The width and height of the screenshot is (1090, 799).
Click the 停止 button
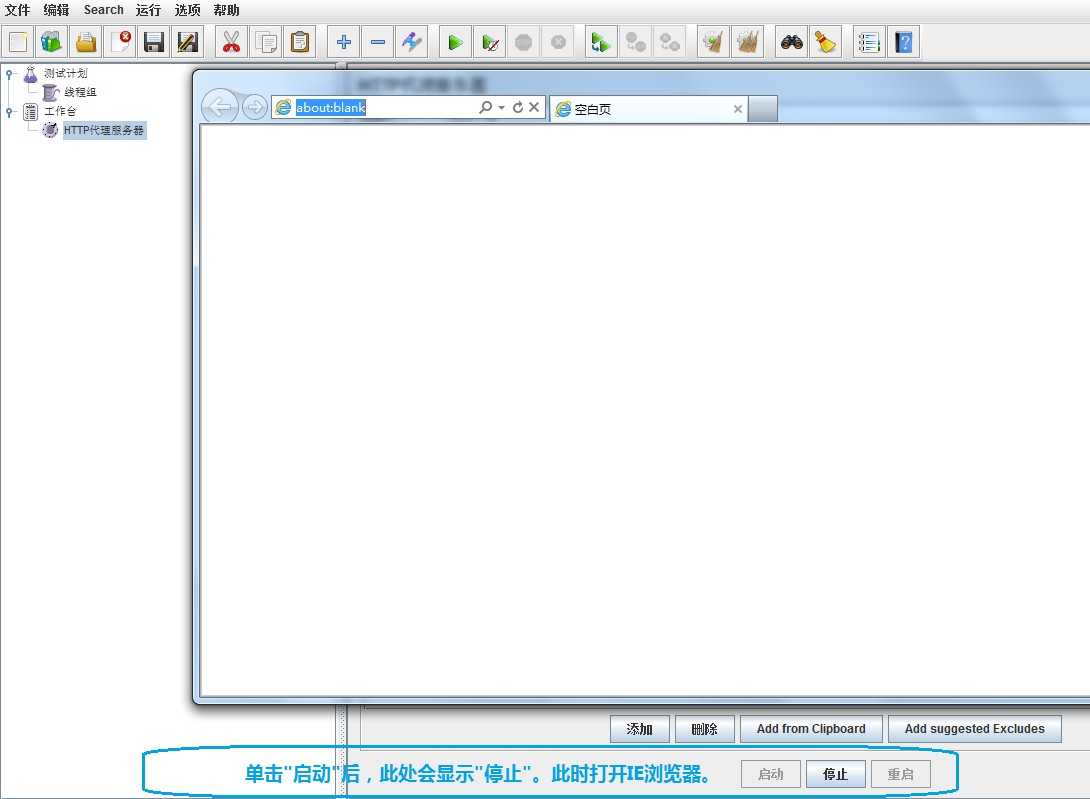tap(835, 774)
